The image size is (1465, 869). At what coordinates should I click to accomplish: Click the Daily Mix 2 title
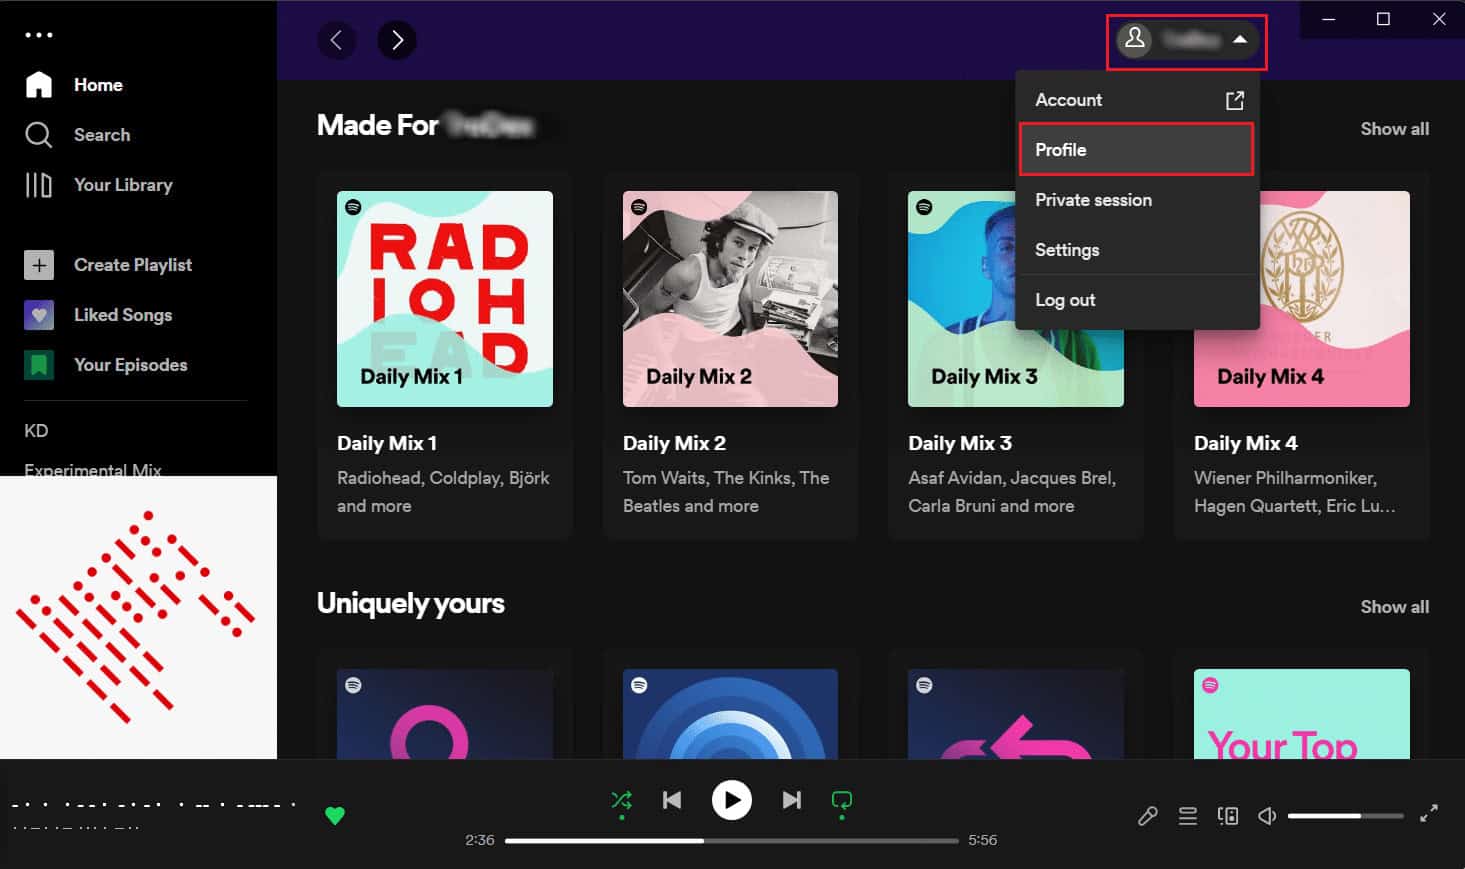pos(674,443)
